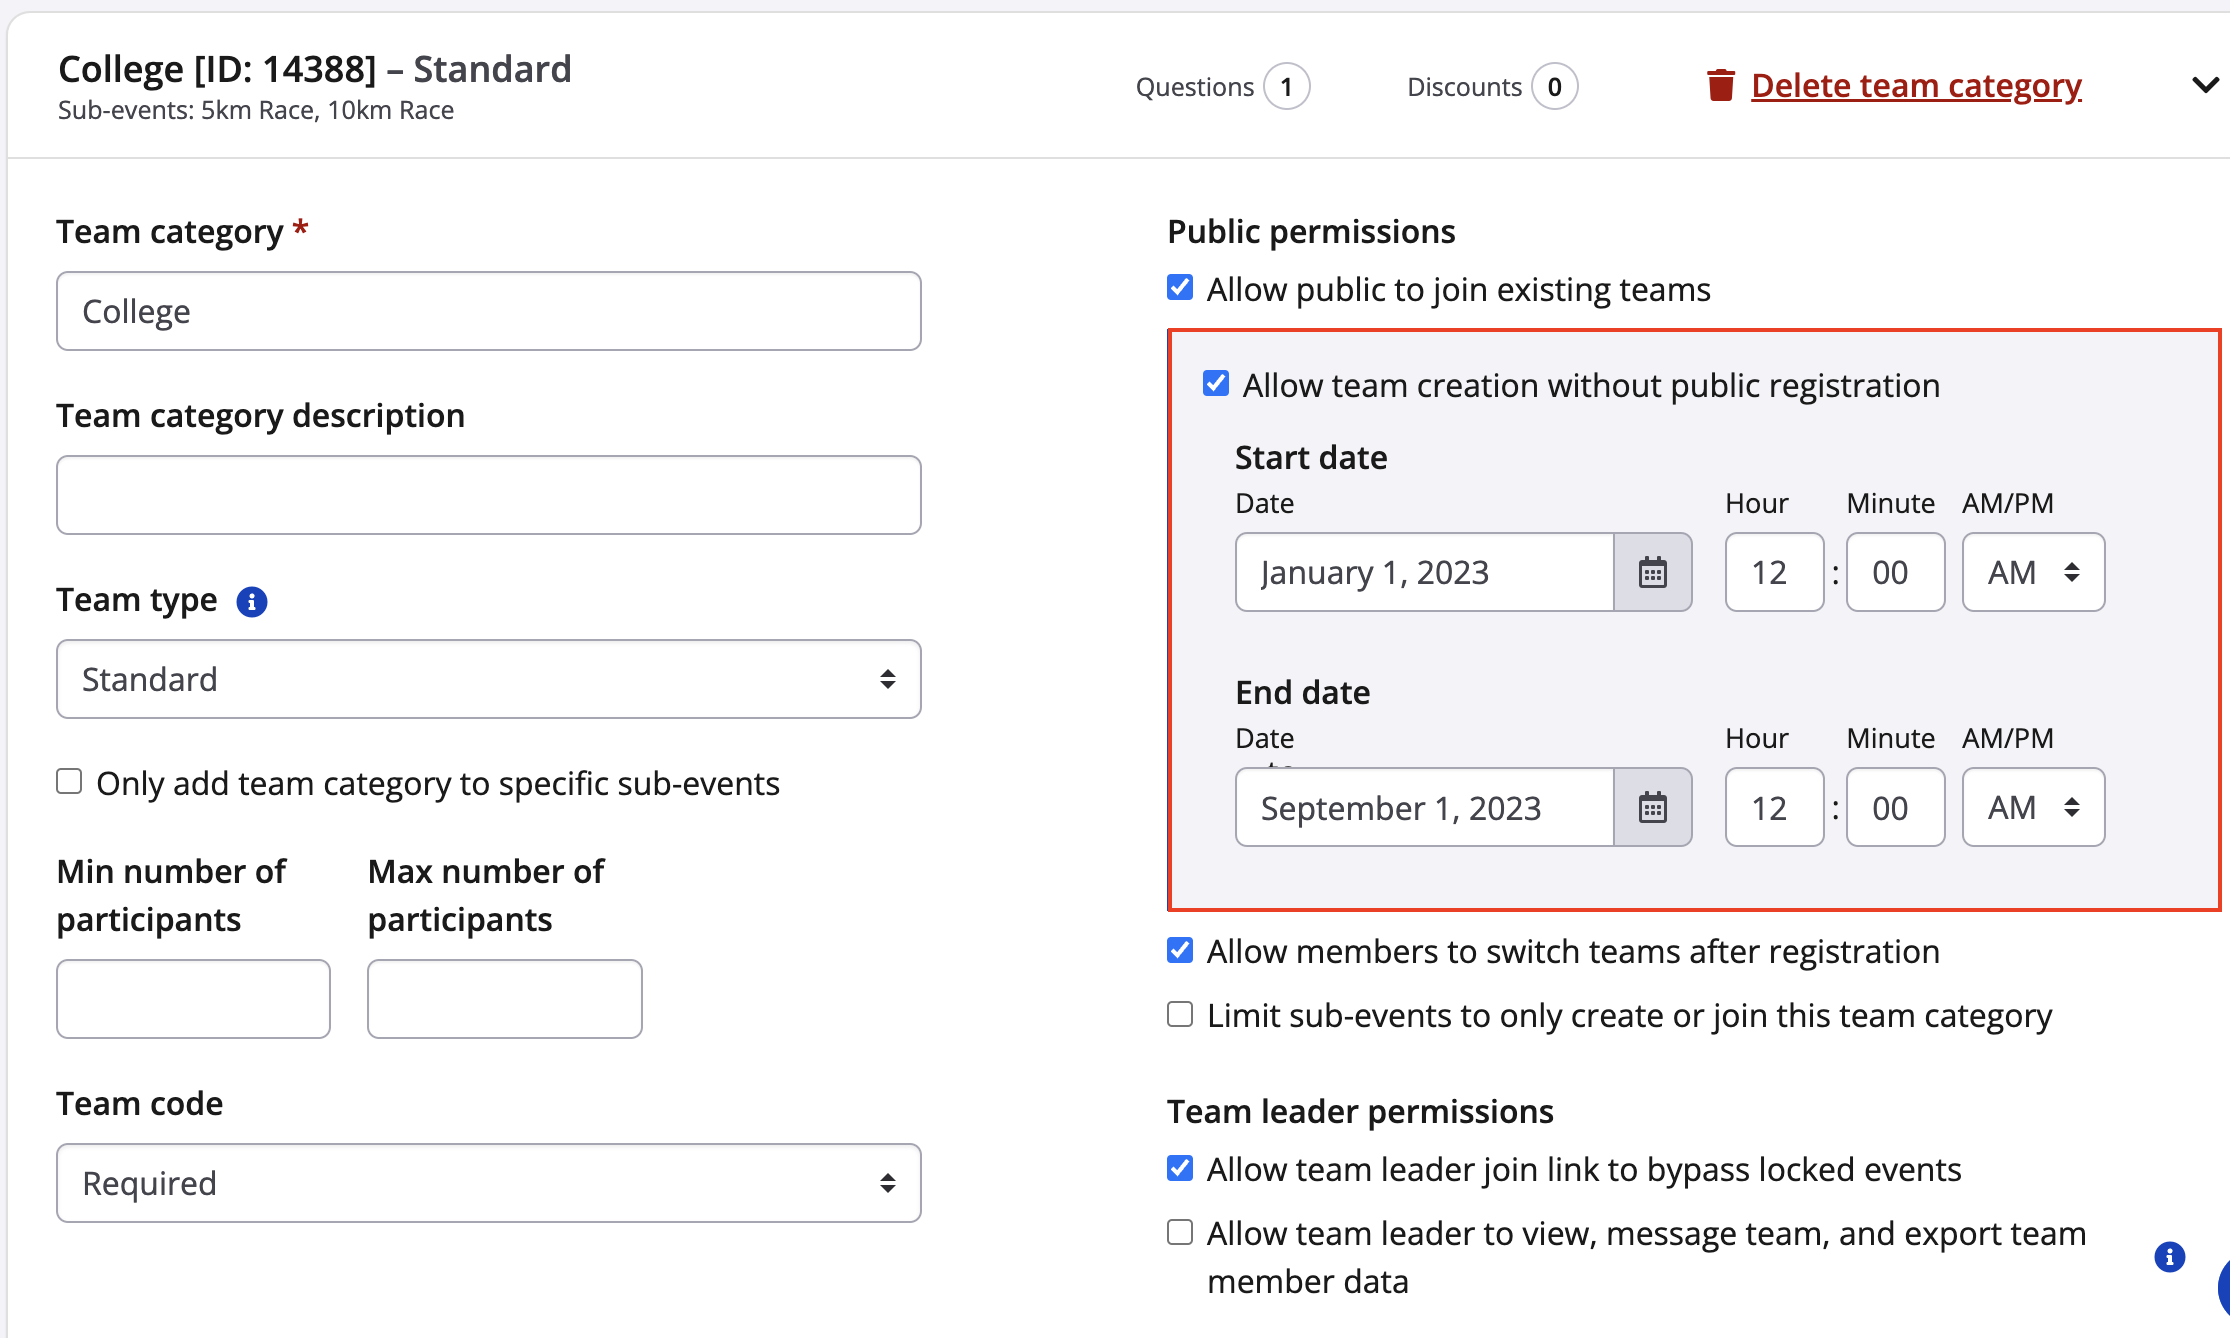Image resolution: width=2230 pixels, height=1338 pixels.
Task: Uncheck Allow public to join existing teams
Action: pyautogui.click(x=1180, y=288)
